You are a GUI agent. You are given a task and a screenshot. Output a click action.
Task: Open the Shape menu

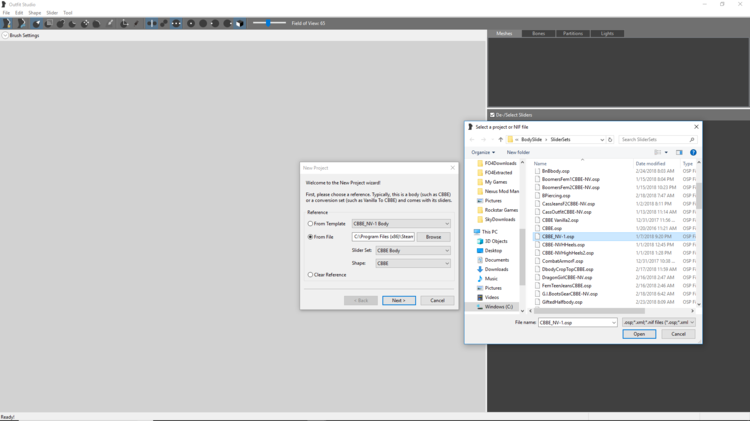click(x=34, y=13)
